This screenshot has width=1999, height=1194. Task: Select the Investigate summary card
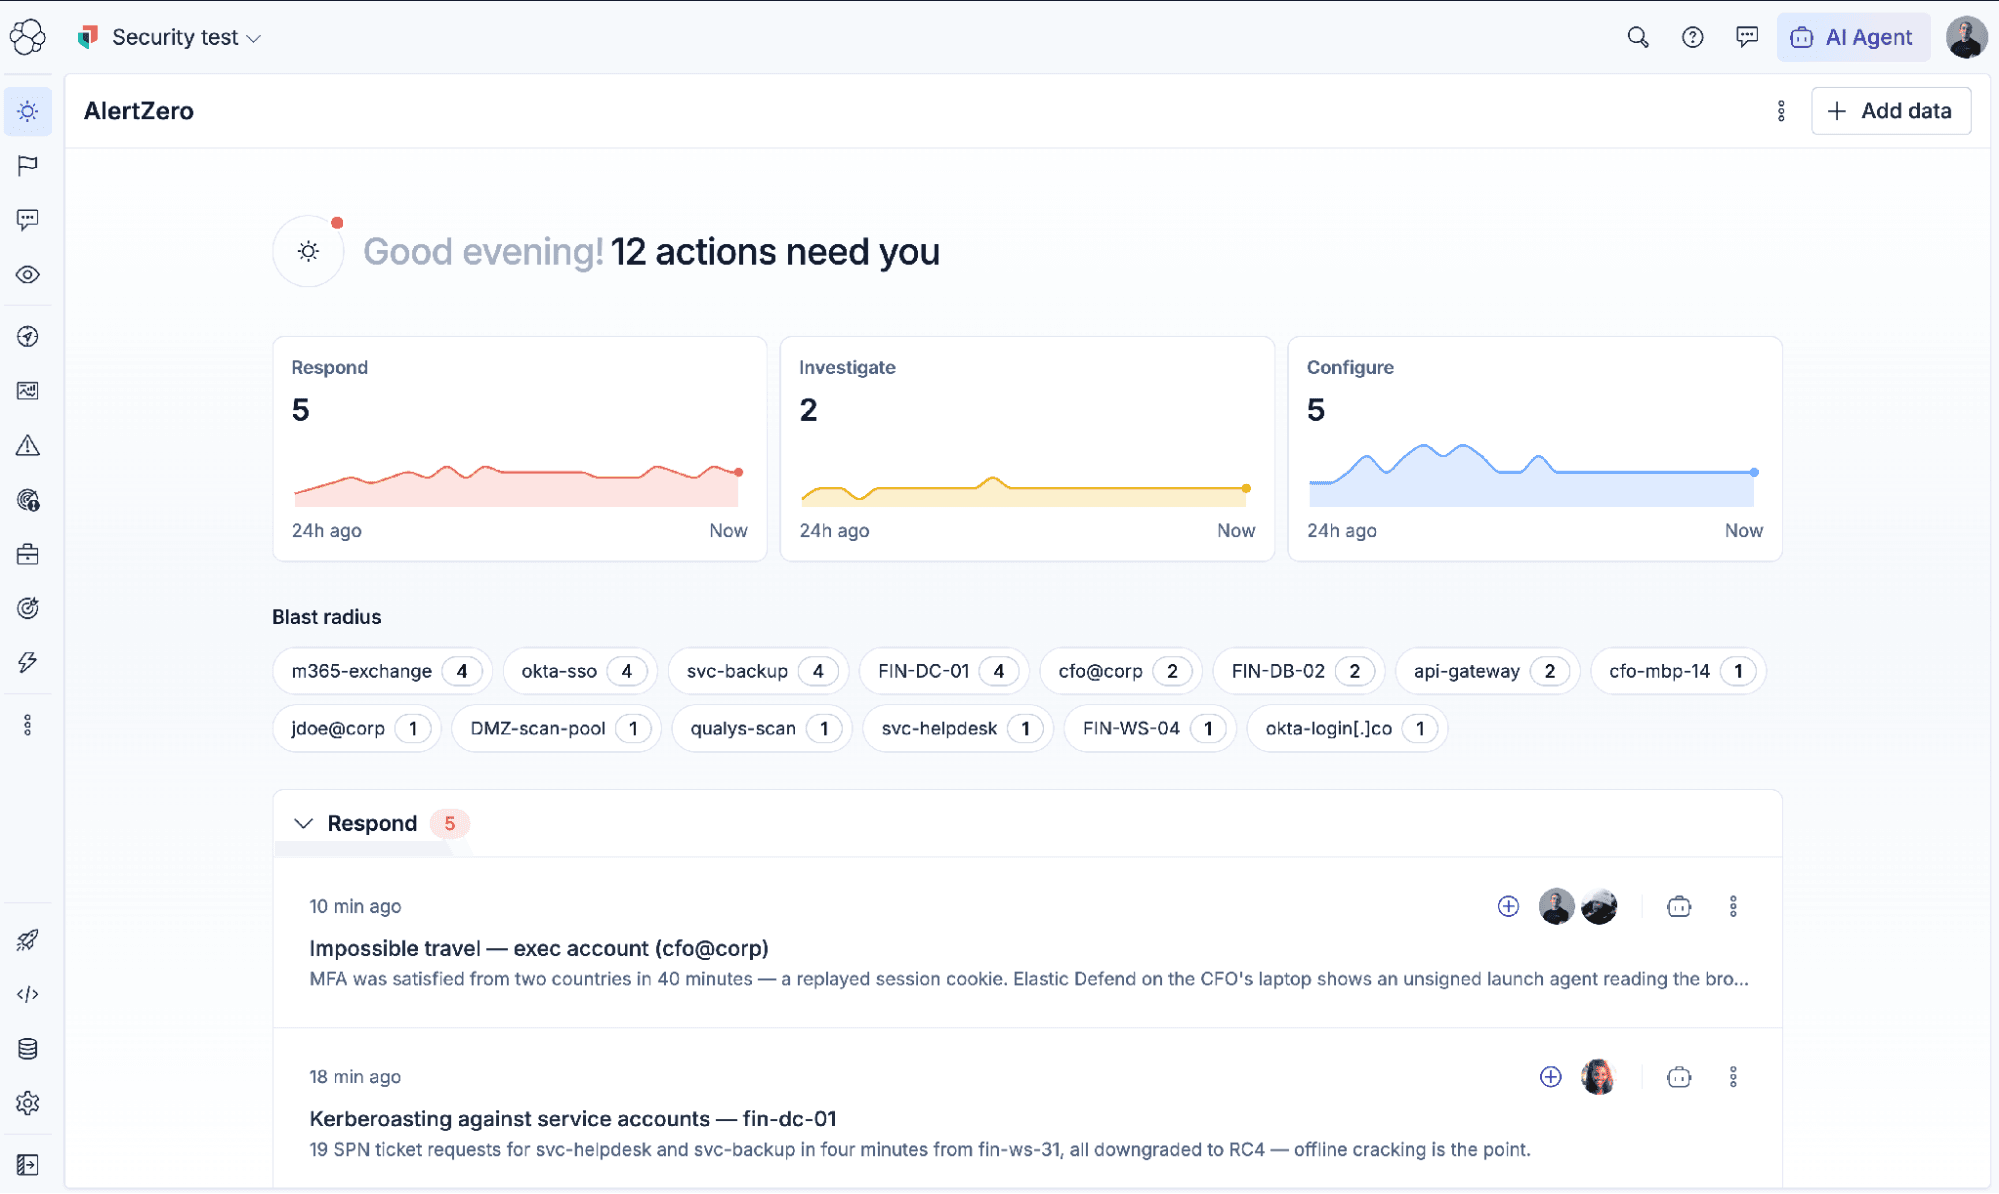1027,448
